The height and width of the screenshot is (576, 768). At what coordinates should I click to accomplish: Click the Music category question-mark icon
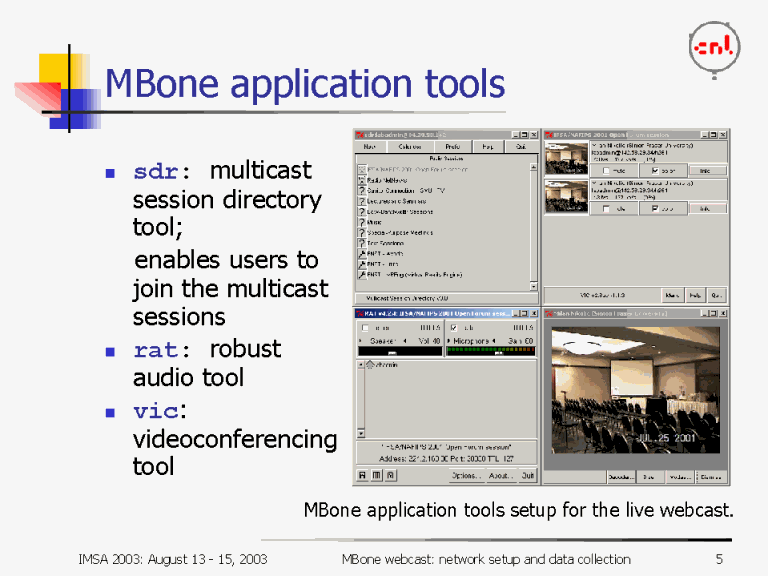coord(361,222)
